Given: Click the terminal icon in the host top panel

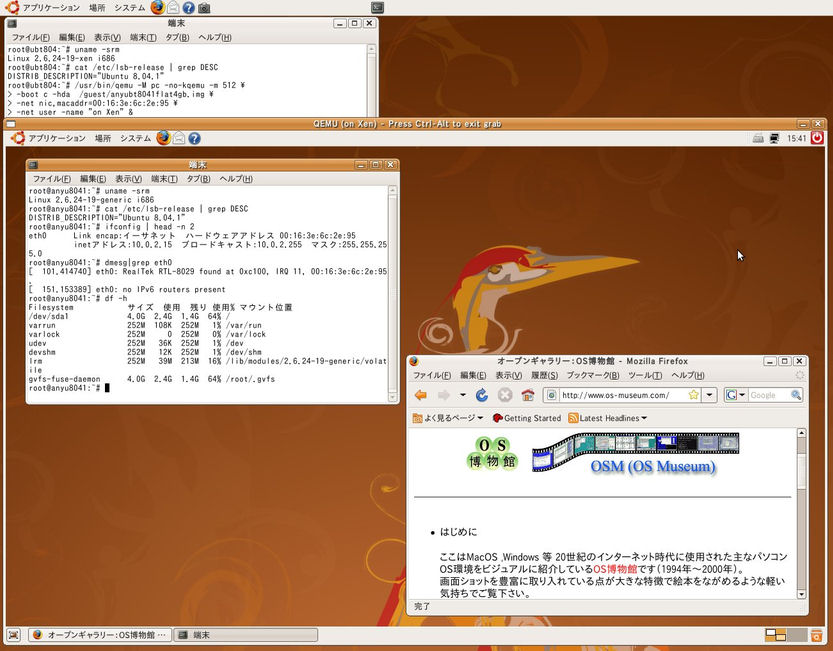Looking at the screenshot, I should tap(377, 7).
